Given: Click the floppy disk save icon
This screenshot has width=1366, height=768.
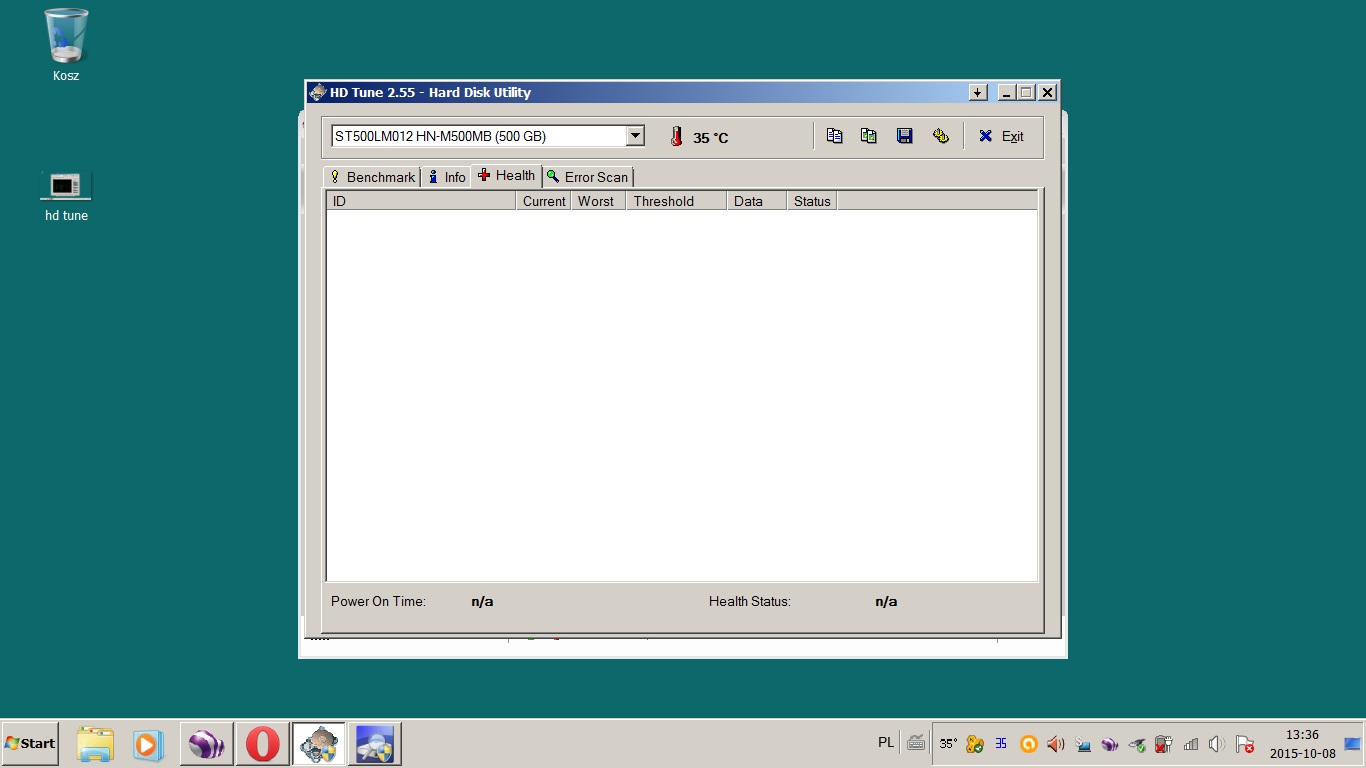Looking at the screenshot, I should pos(904,136).
